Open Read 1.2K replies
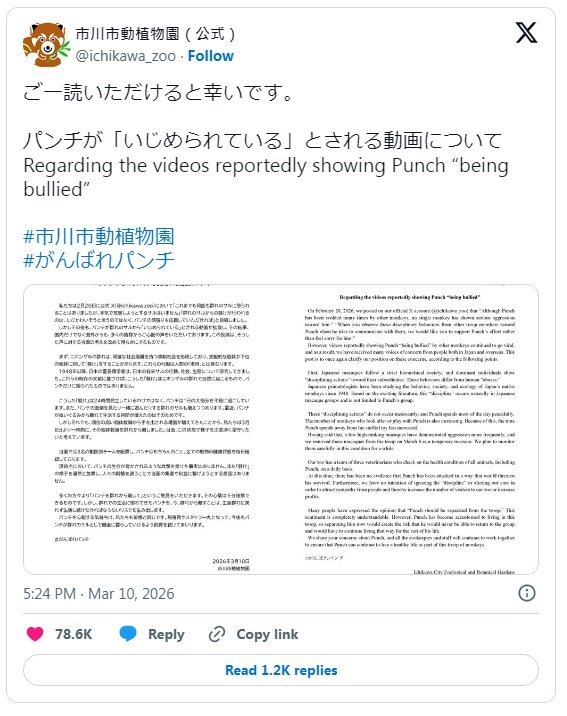The height and width of the screenshot is (716, 567). pos(281,670)
